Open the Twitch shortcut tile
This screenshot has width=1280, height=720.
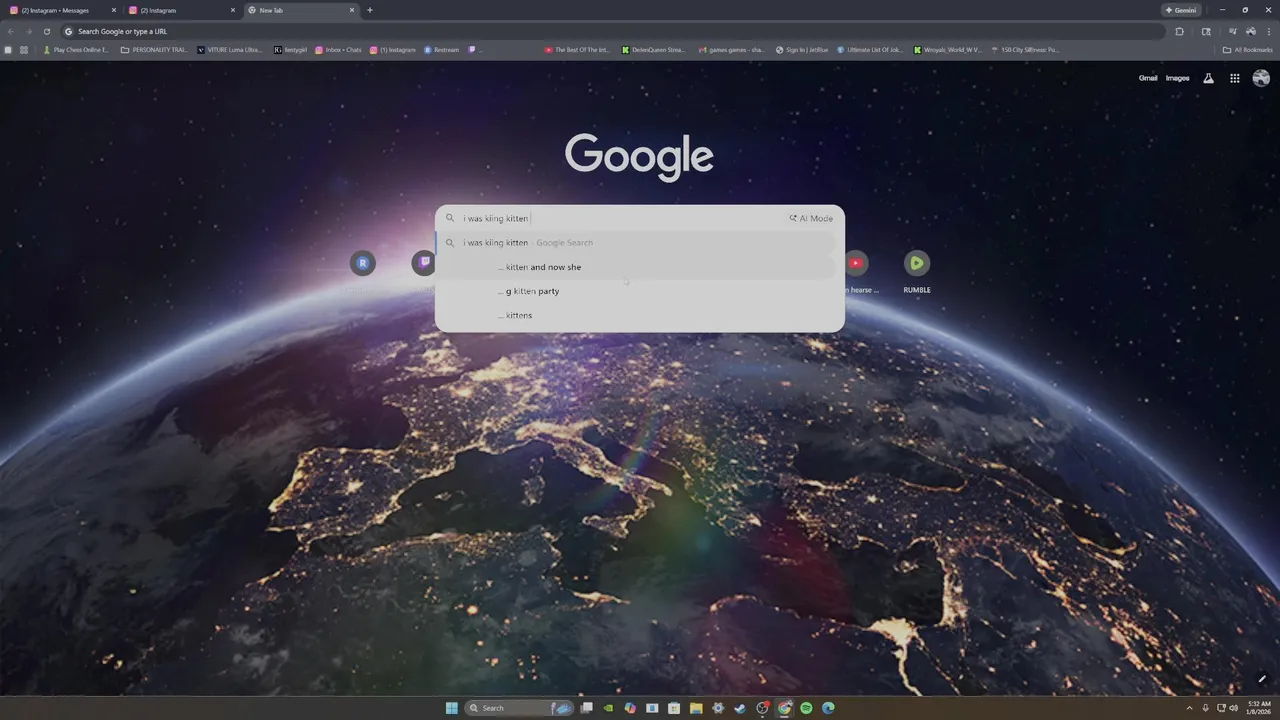click(424, 263)
